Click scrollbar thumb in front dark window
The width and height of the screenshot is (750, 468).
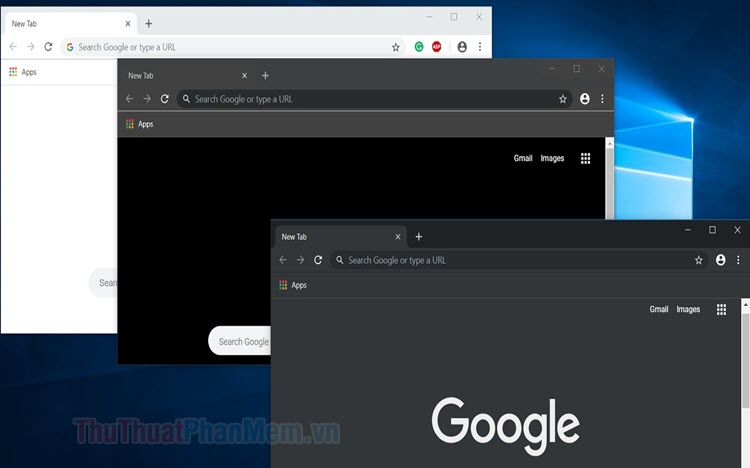pos(745,359)
